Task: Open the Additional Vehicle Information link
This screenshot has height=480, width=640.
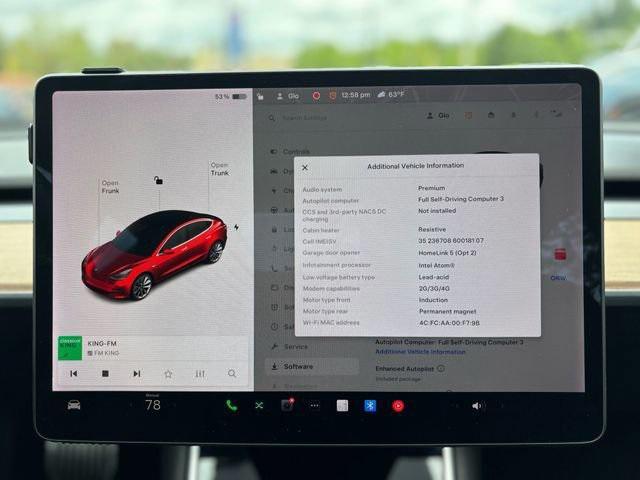Action: (420, 351)
